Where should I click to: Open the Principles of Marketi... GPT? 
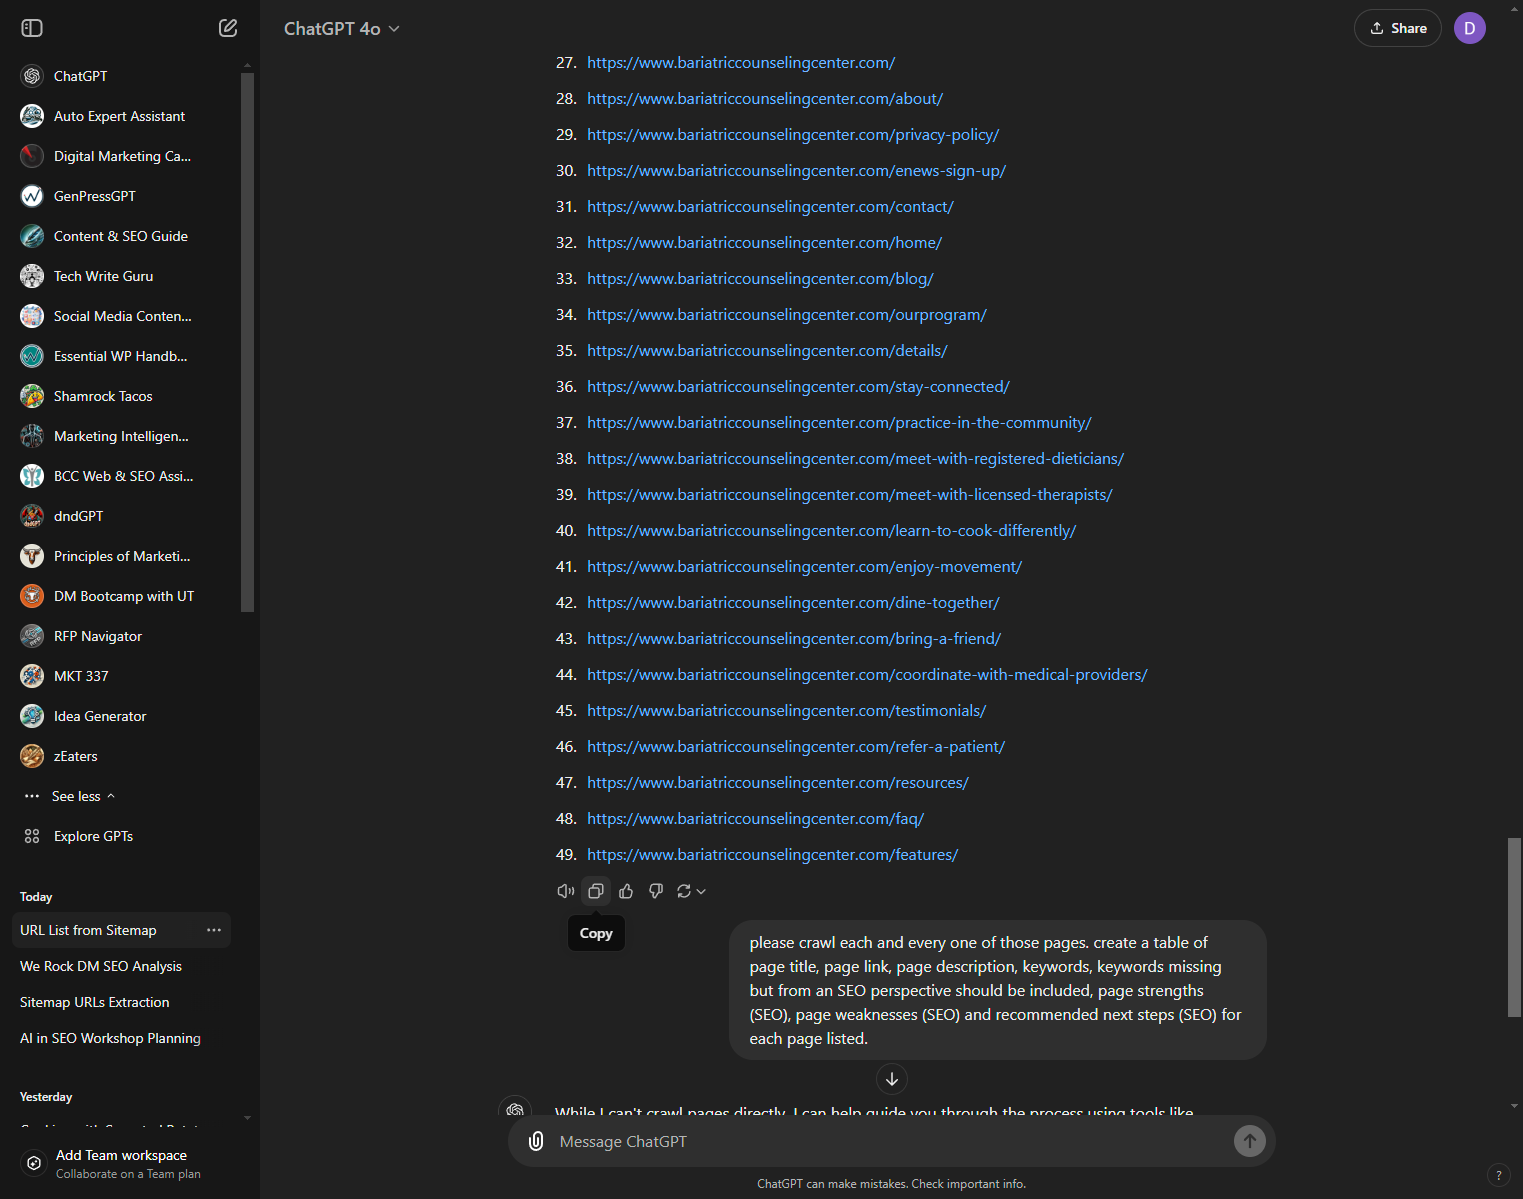[x=125, y=556]
